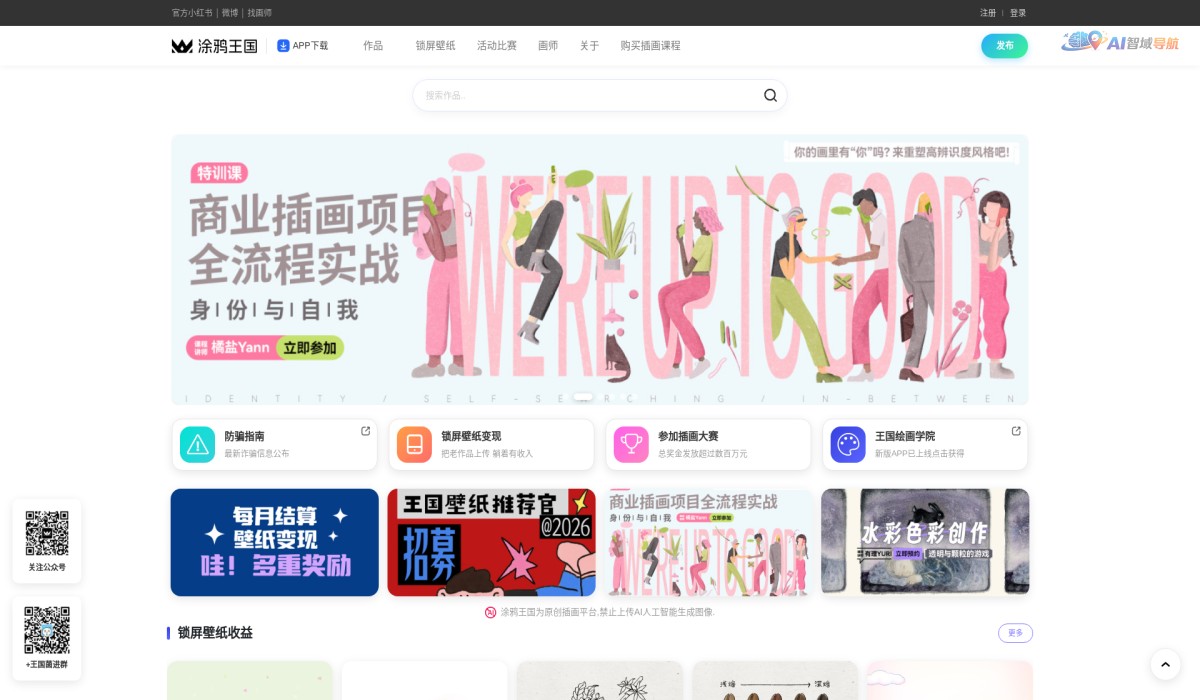This screenshot has width=1200, height=700.
Task: Open the 活动比赛 section
Action: (x=497, y=46)
